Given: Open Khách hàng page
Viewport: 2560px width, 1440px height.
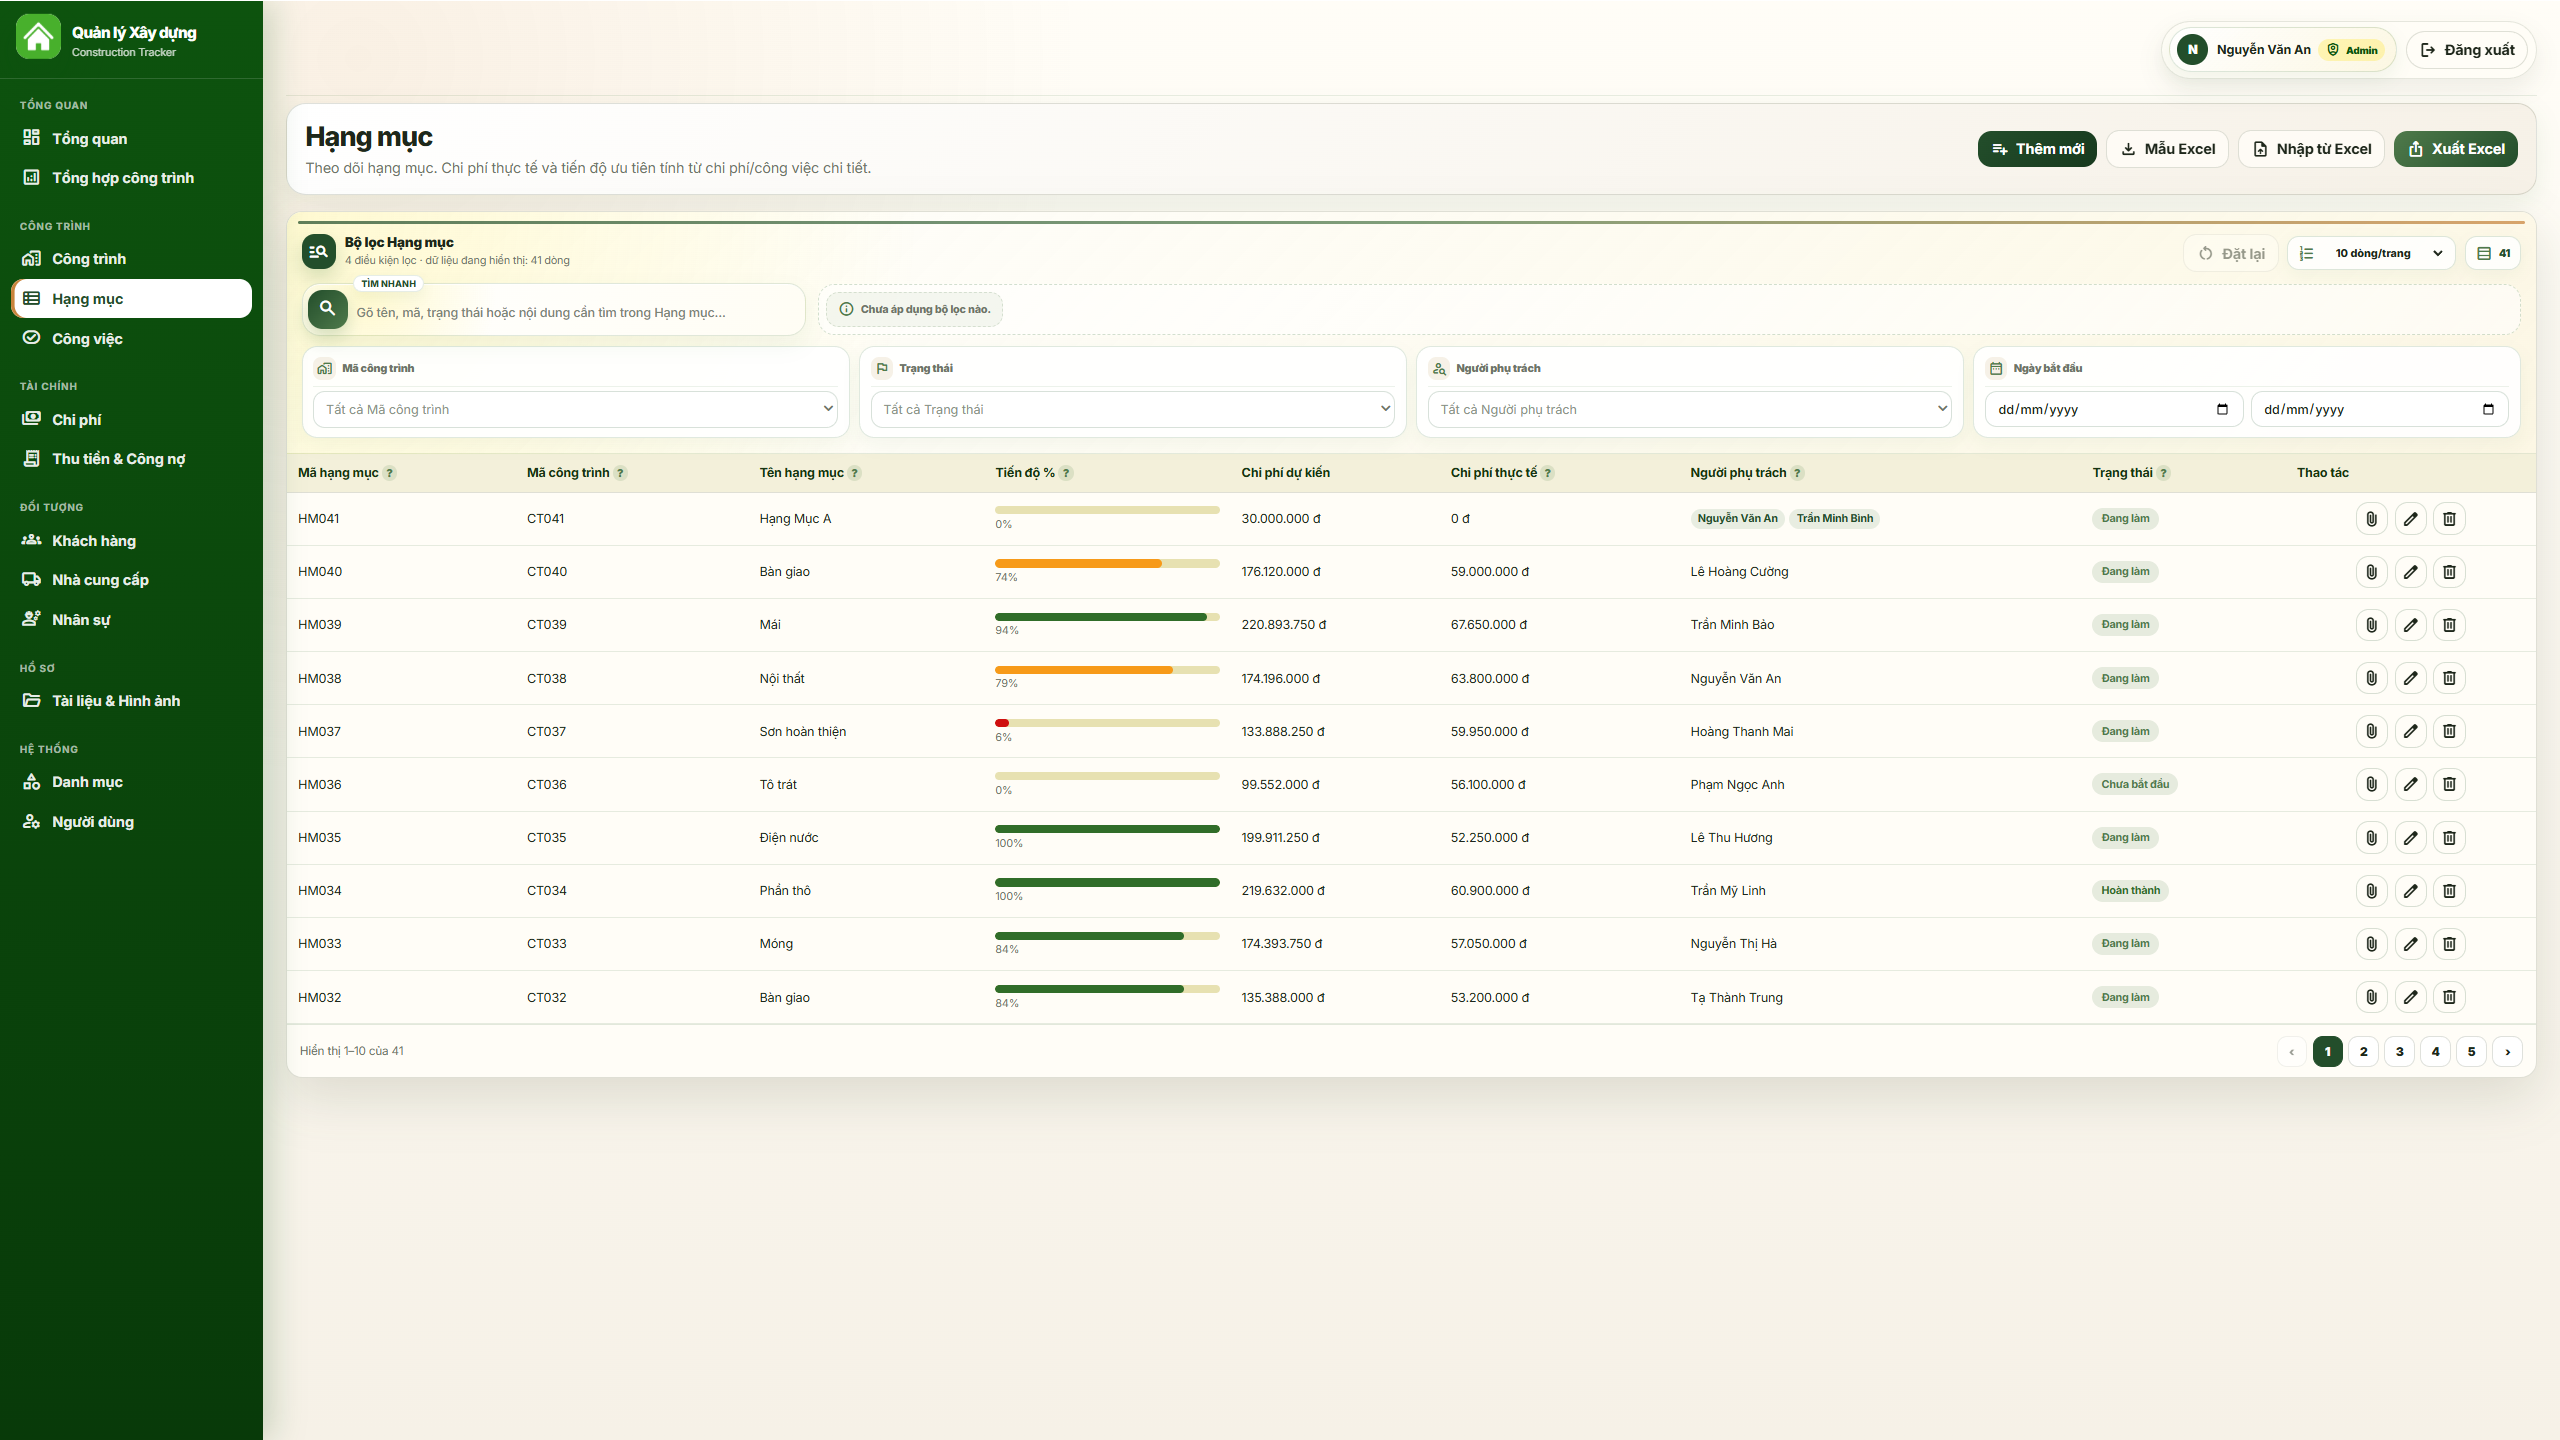Looking at the screenshot, I should (x=131, y=541).
